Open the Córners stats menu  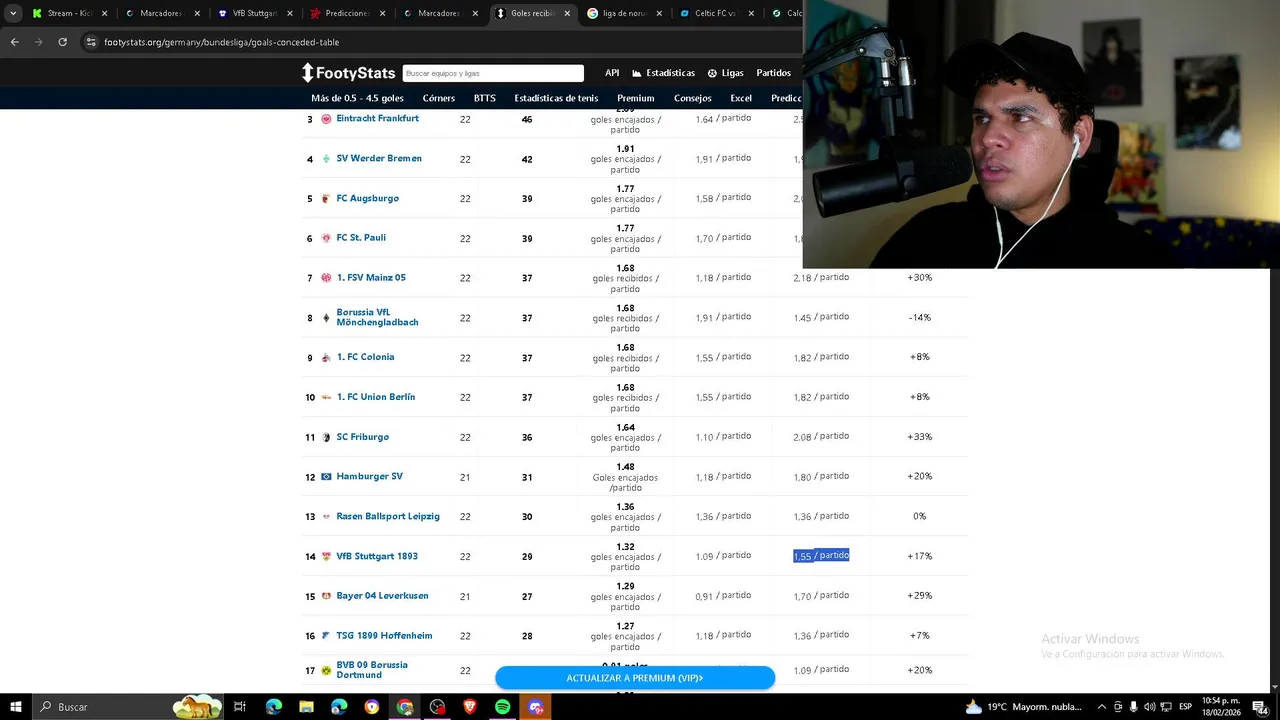click(438, 98)
